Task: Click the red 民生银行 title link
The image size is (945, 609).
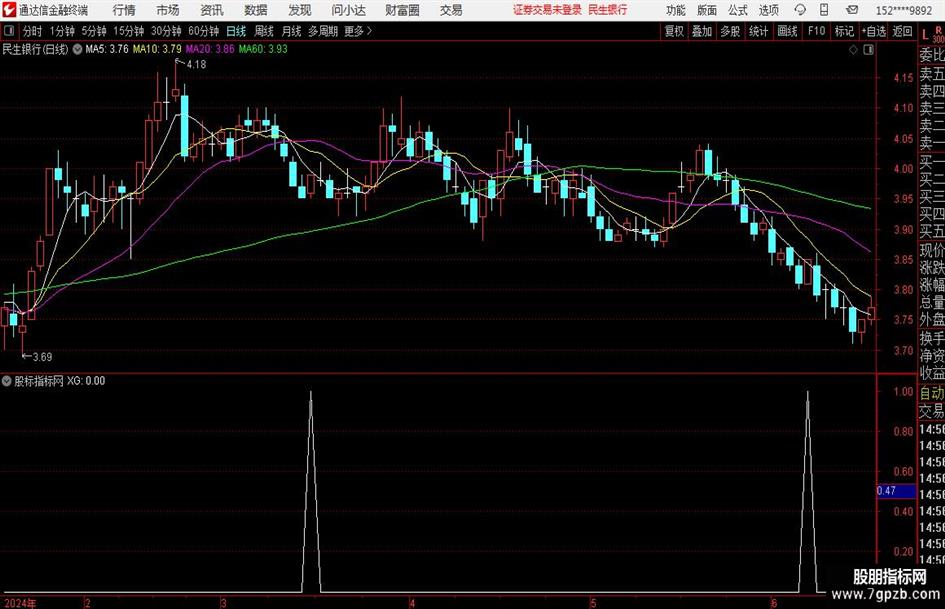Action: coord(608,10)
